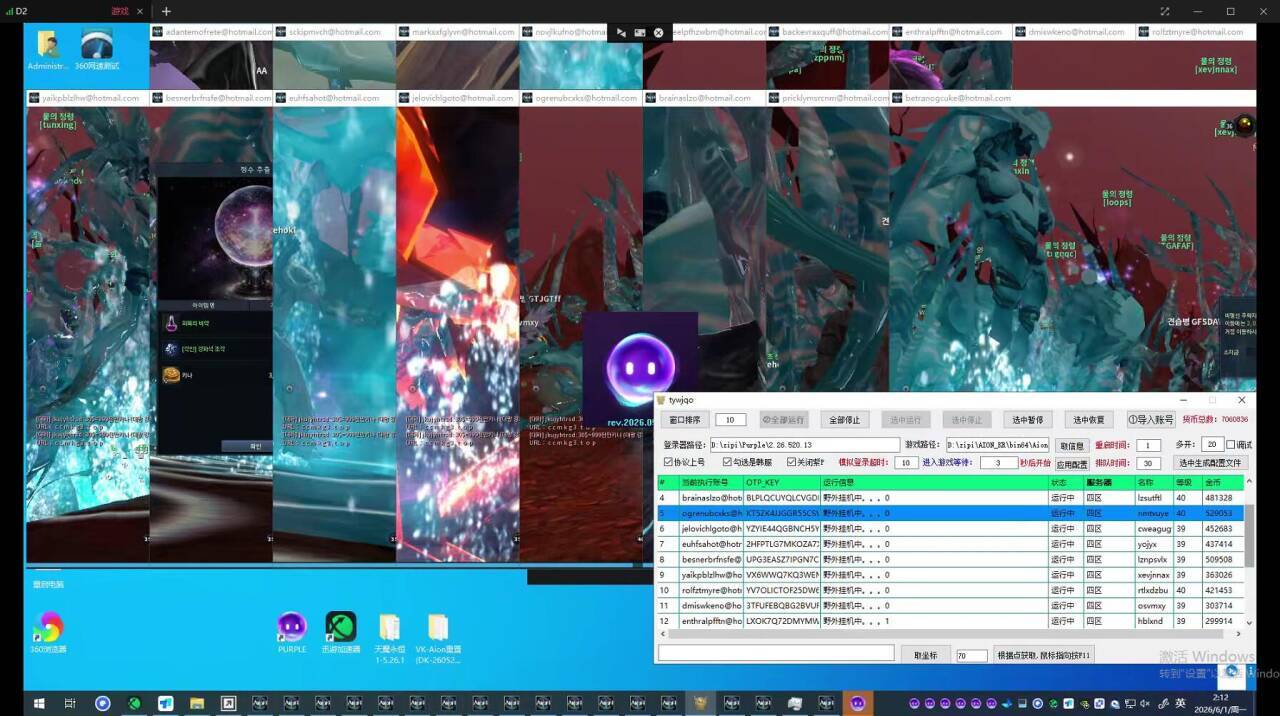Click the 当前执行账号 column header

[x=711, y=482]
